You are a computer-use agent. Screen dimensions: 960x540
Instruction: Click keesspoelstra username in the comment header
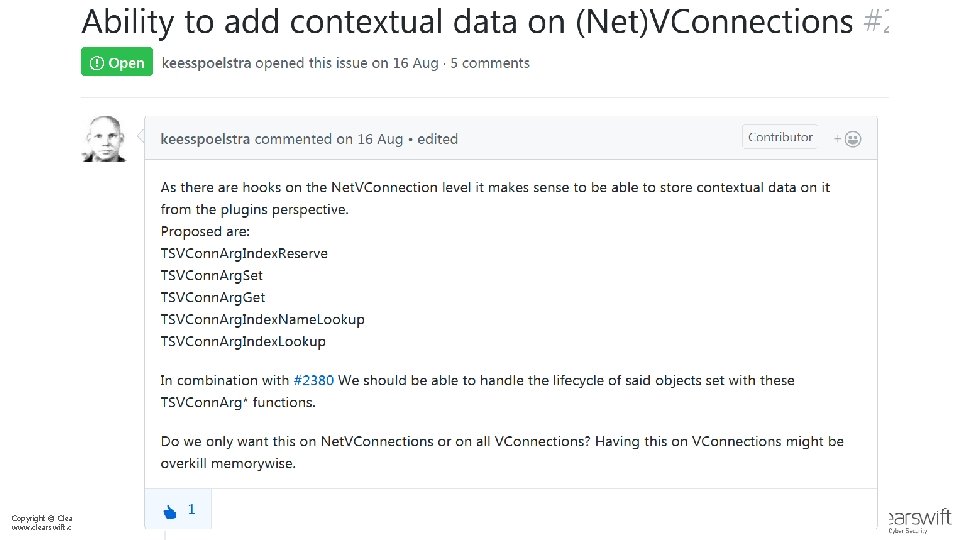click(x=205, y=139)
